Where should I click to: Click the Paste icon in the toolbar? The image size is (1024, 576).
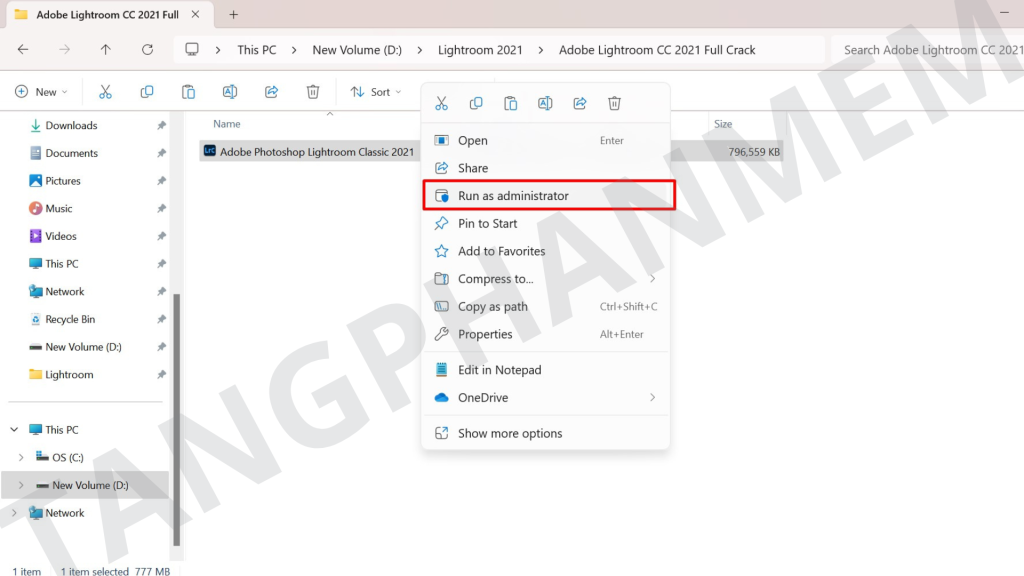[x=188, y=92]
